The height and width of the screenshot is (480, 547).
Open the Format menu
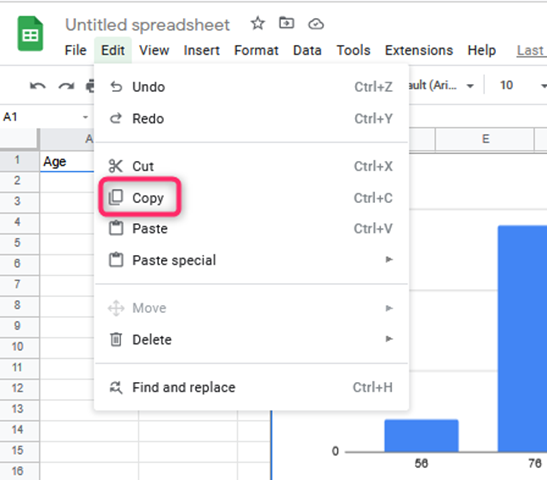click(x=256, y=50)
